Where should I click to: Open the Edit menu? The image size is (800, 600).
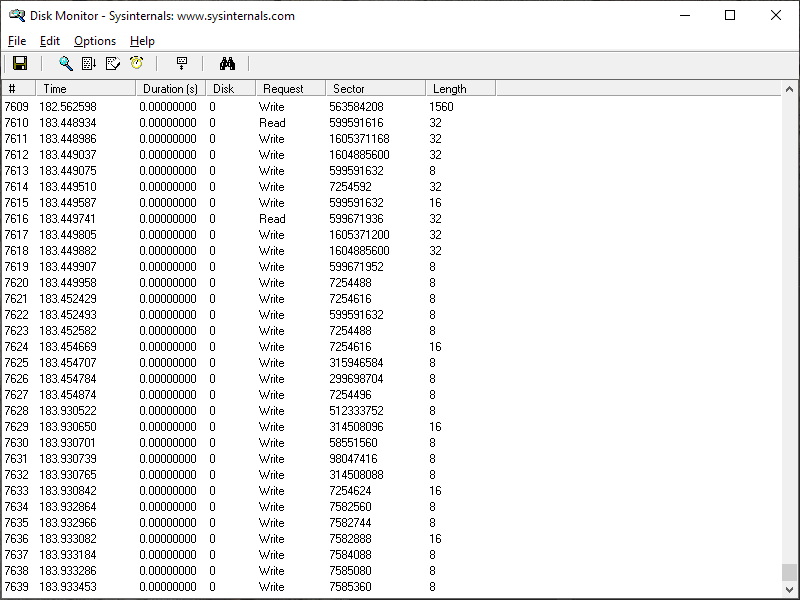click(x=50, y=41)
